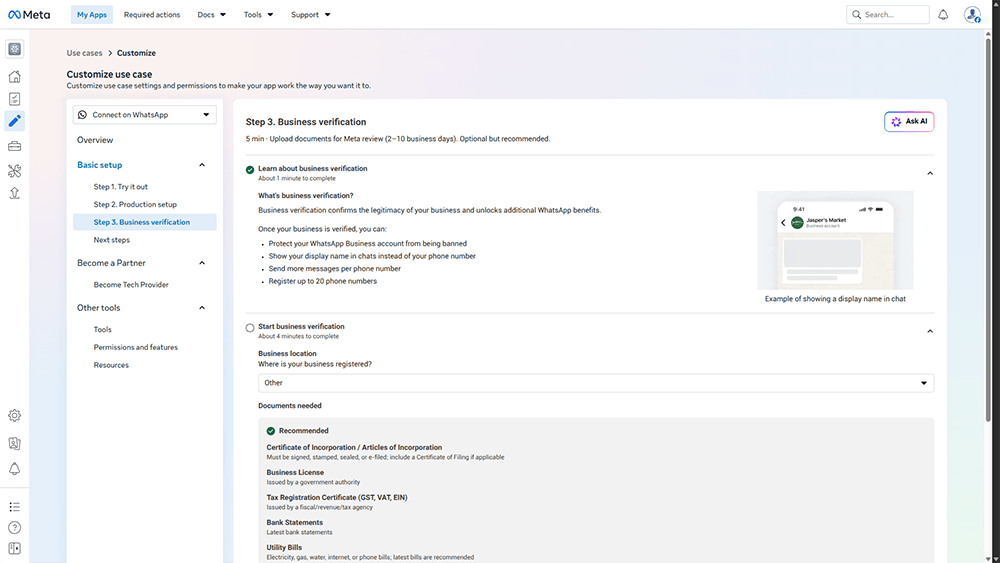Screen dimensions: 1000x563
Task: Collapse Start business verification panel
Action: click(x=930, y=332)
